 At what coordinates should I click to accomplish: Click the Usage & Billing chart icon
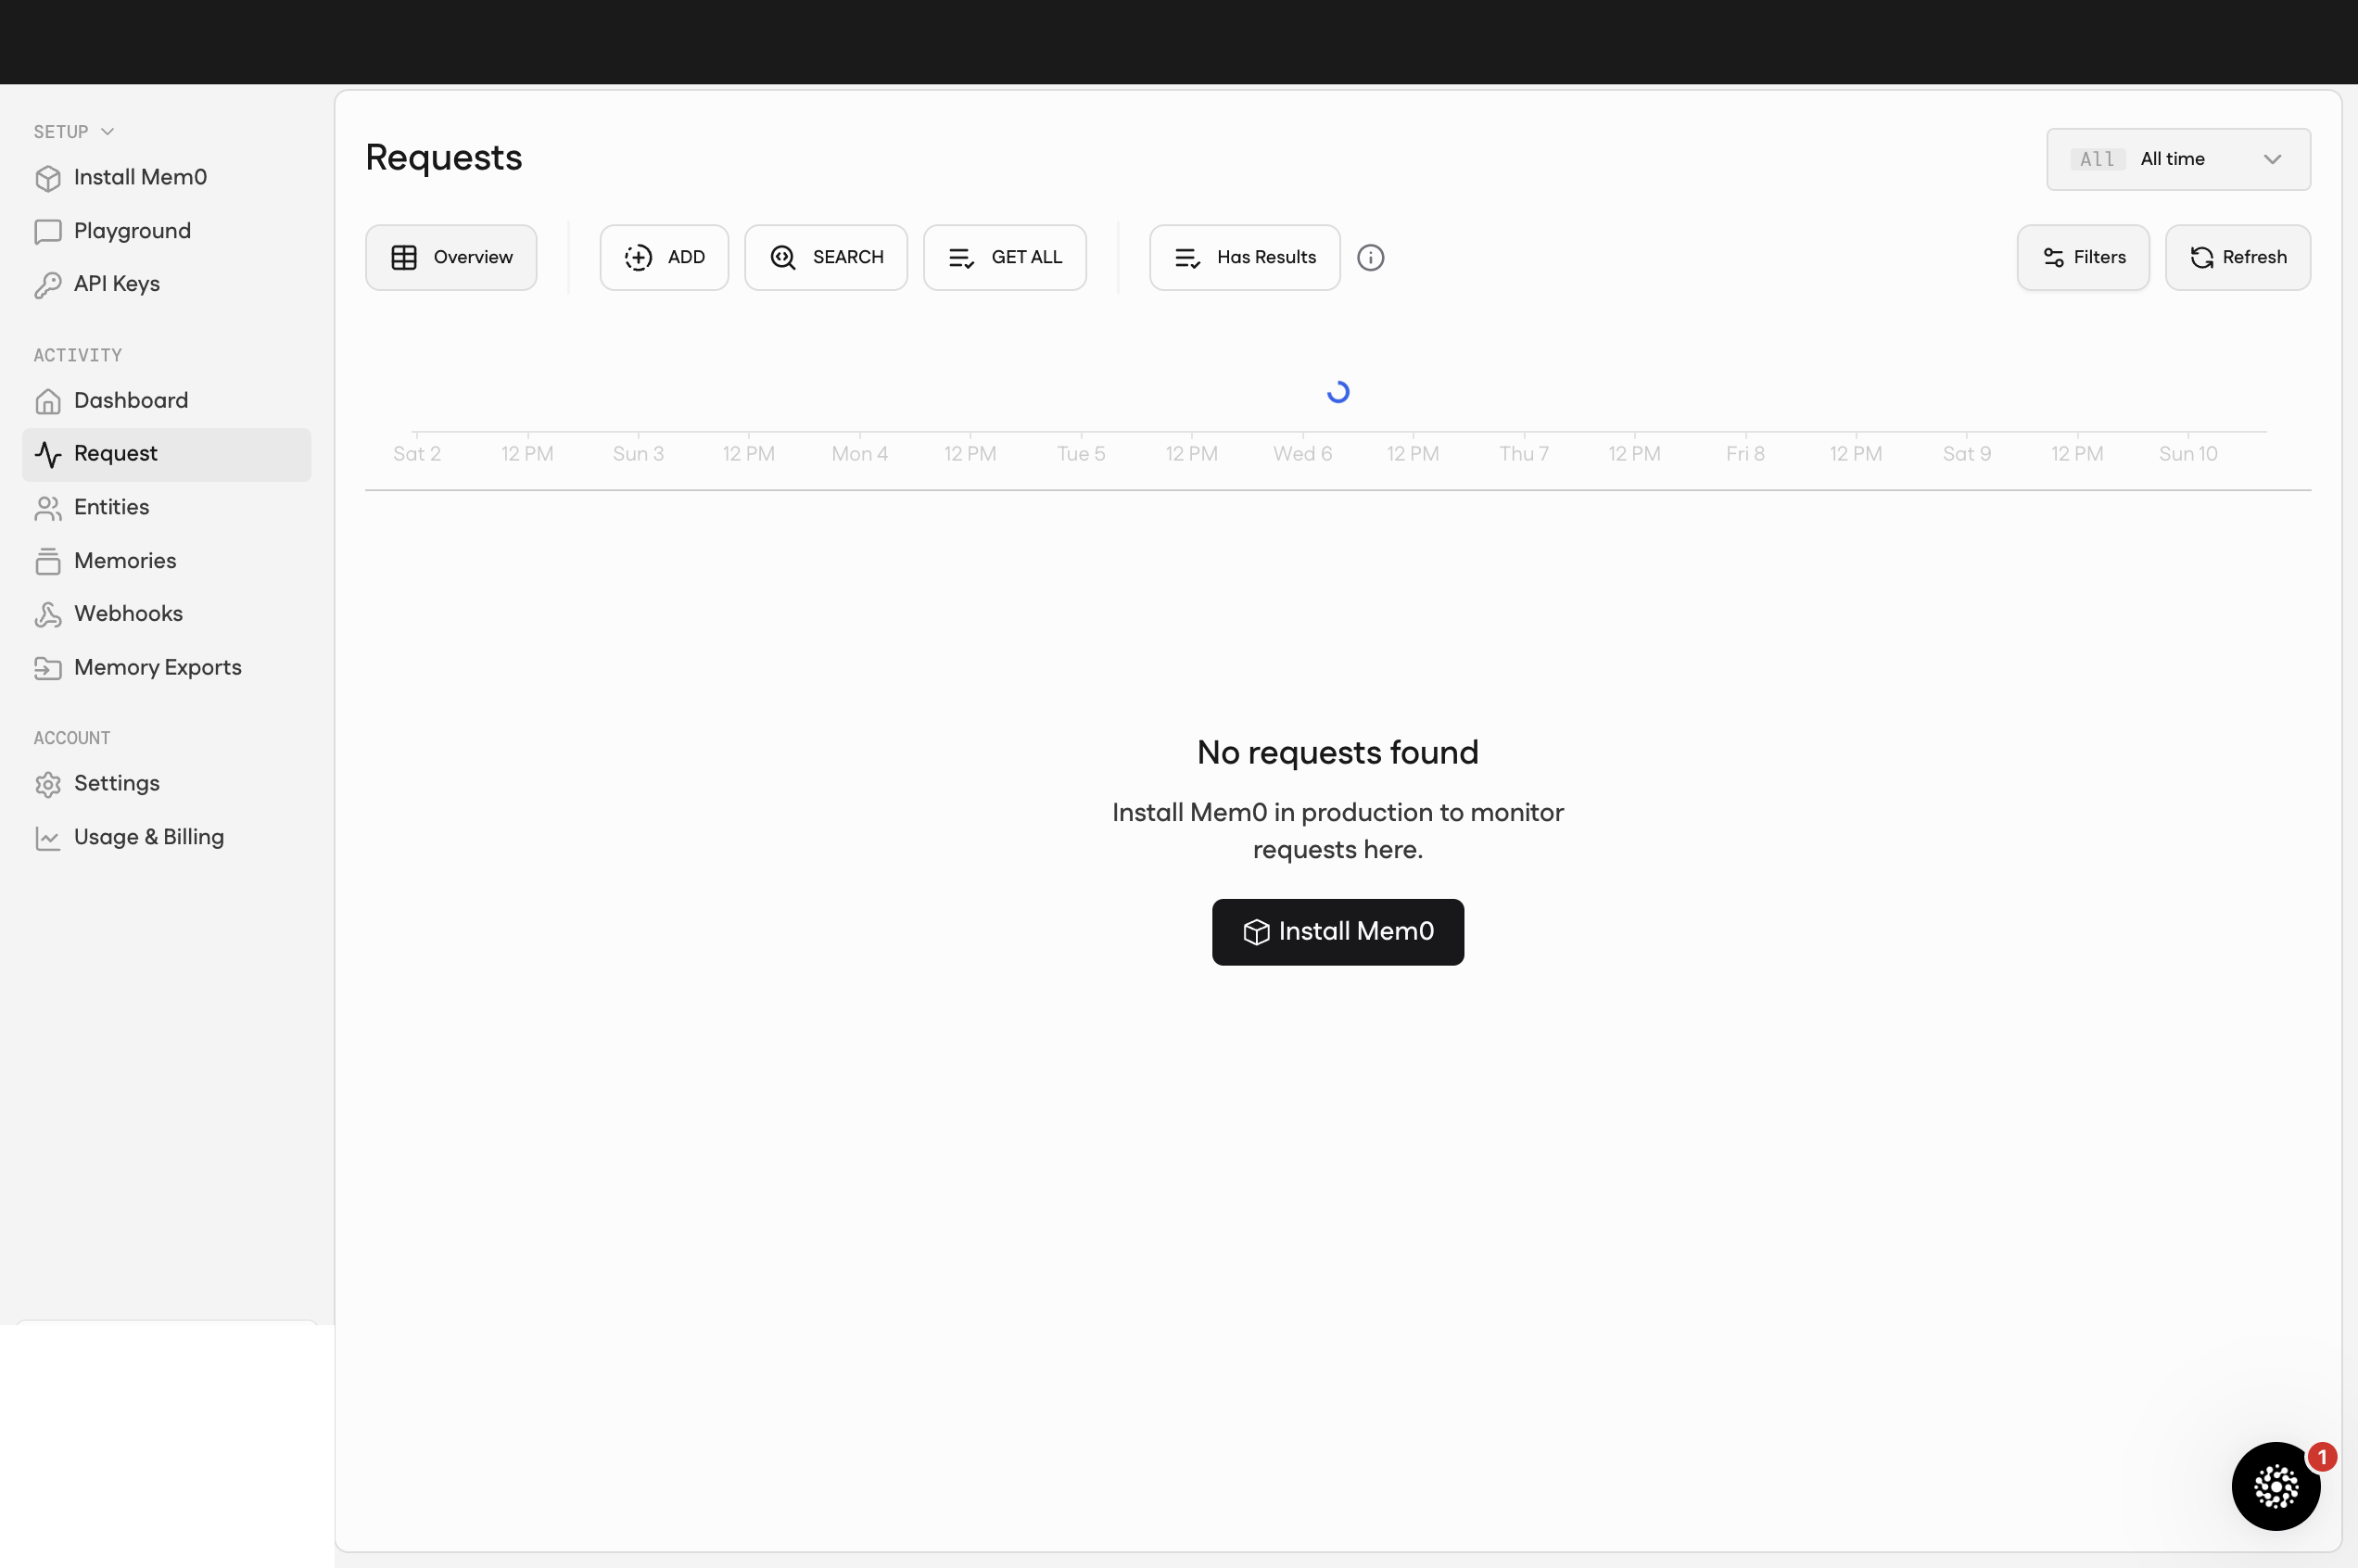pyautogui.click(x=48, y=838)
